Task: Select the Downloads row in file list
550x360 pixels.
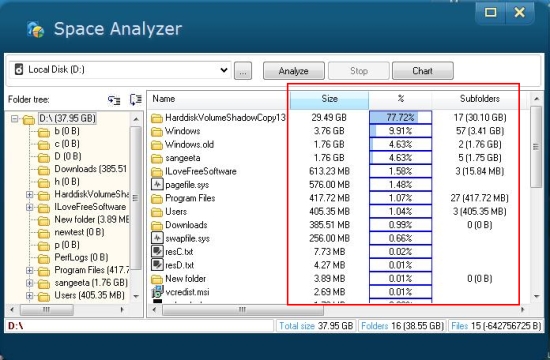Action: tap(337, 225)
